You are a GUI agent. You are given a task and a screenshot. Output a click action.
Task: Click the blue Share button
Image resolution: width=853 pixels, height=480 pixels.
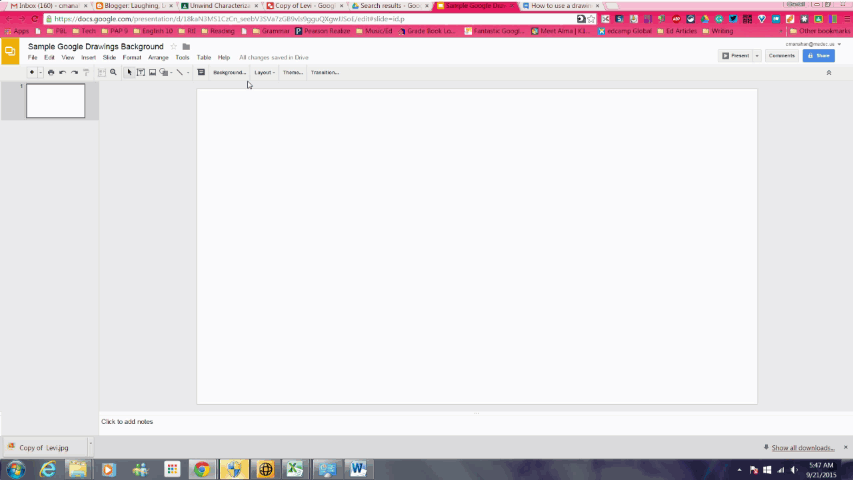click(x=819, y=56)
